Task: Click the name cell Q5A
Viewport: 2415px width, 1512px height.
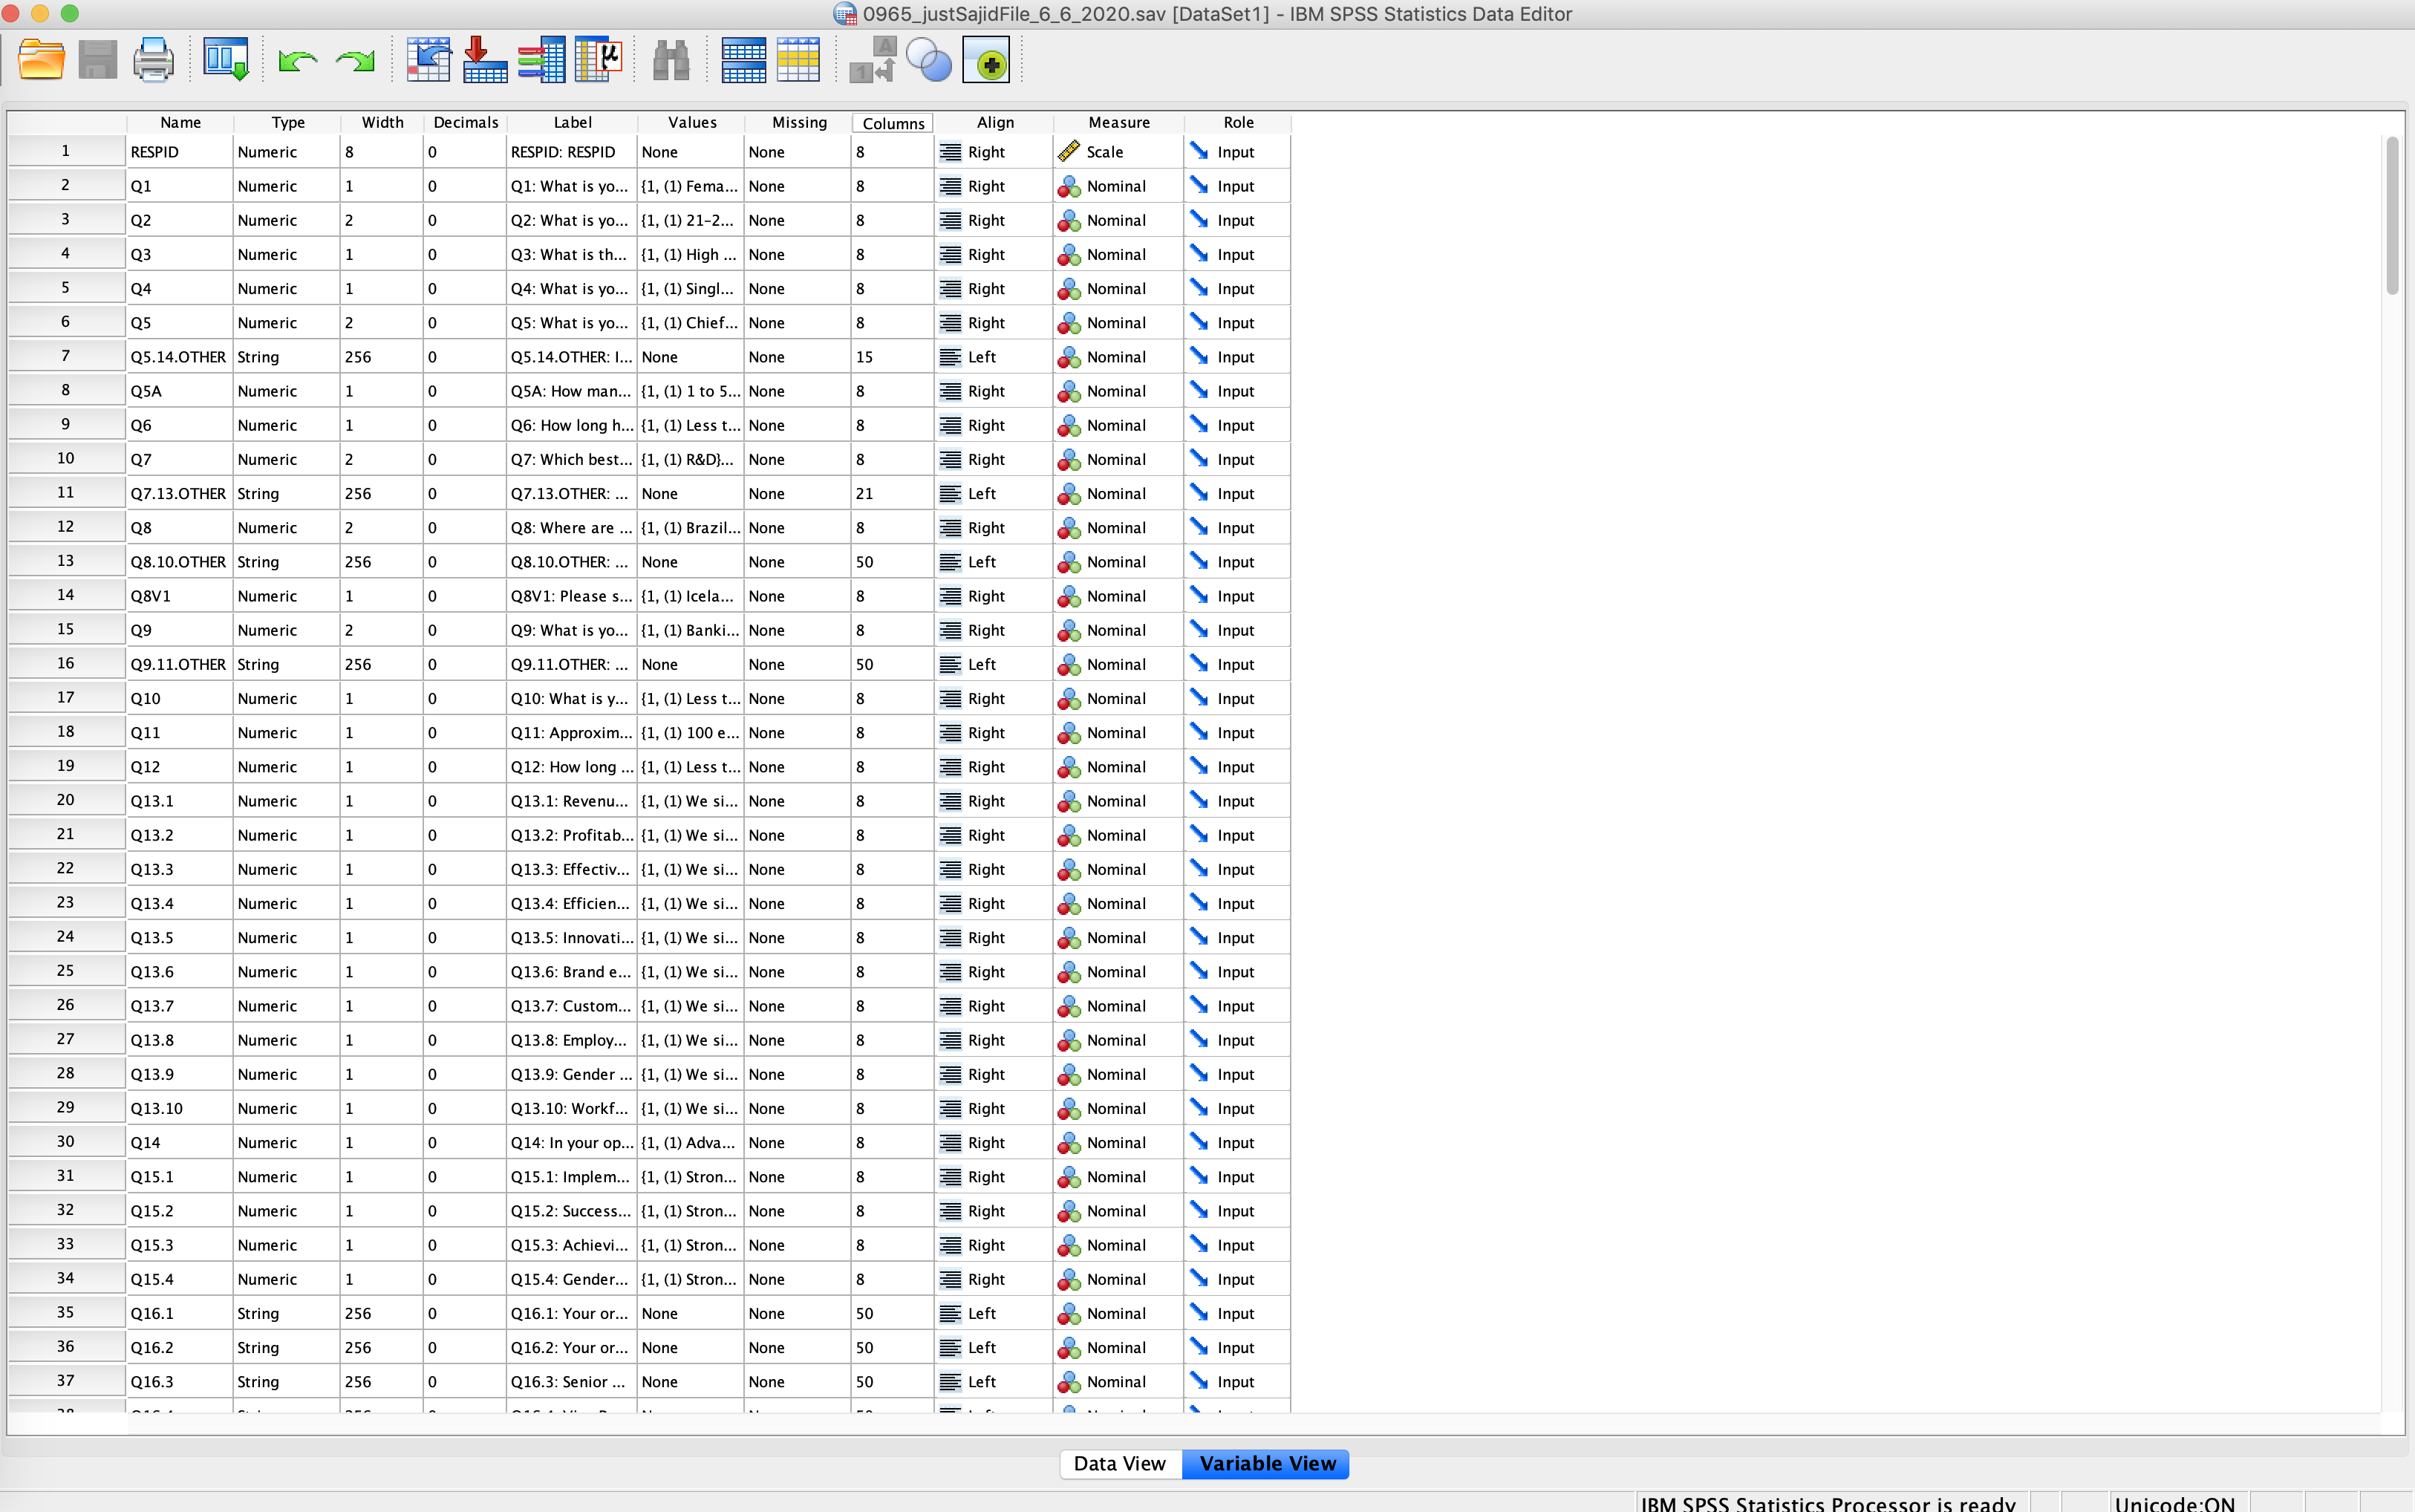Action: click(x=180, y=391)
